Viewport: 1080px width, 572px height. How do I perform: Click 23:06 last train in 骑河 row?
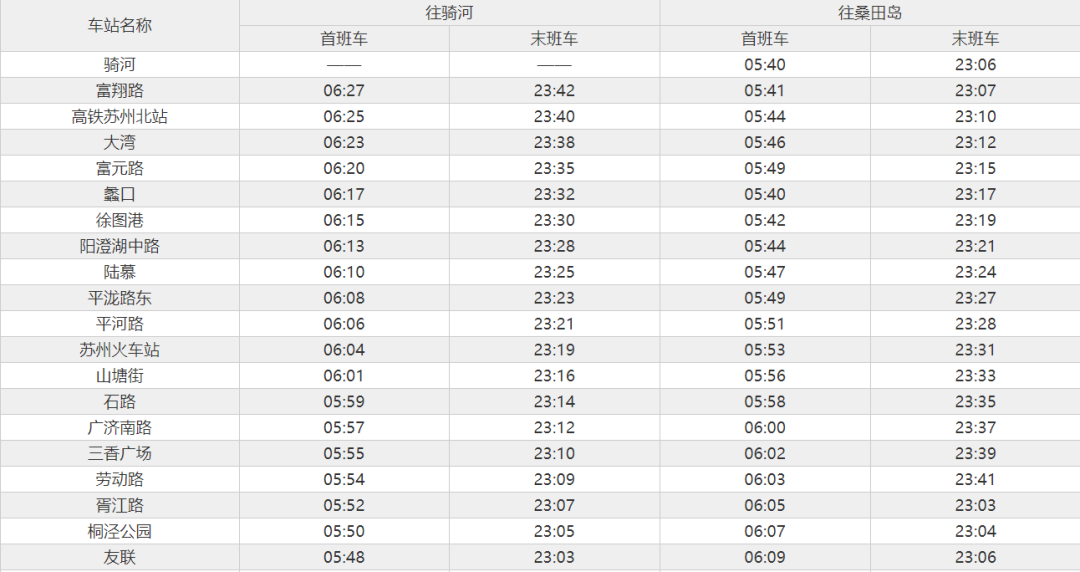coord(975,65)
